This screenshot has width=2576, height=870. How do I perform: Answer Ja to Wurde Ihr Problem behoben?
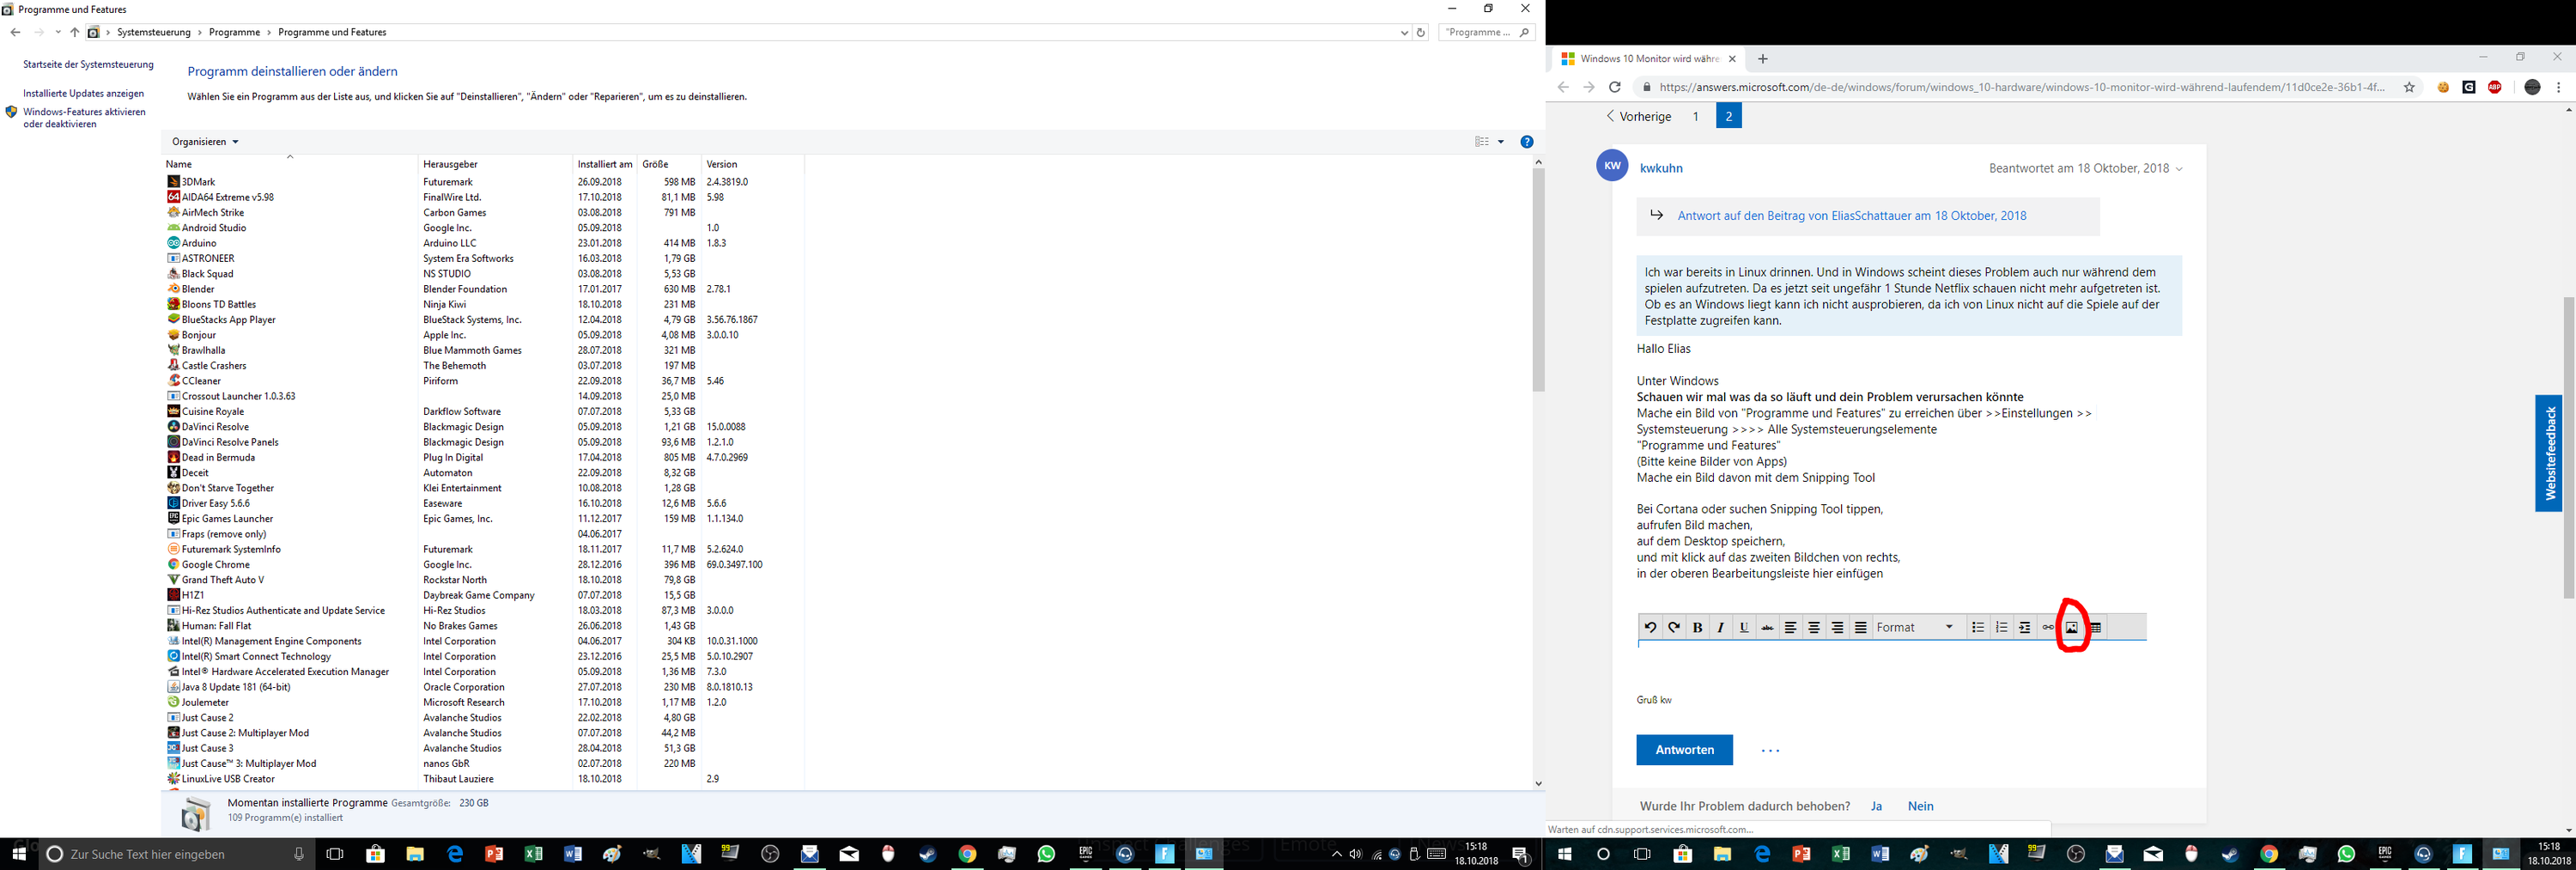pyautogui.click(x=1877, y=806)
